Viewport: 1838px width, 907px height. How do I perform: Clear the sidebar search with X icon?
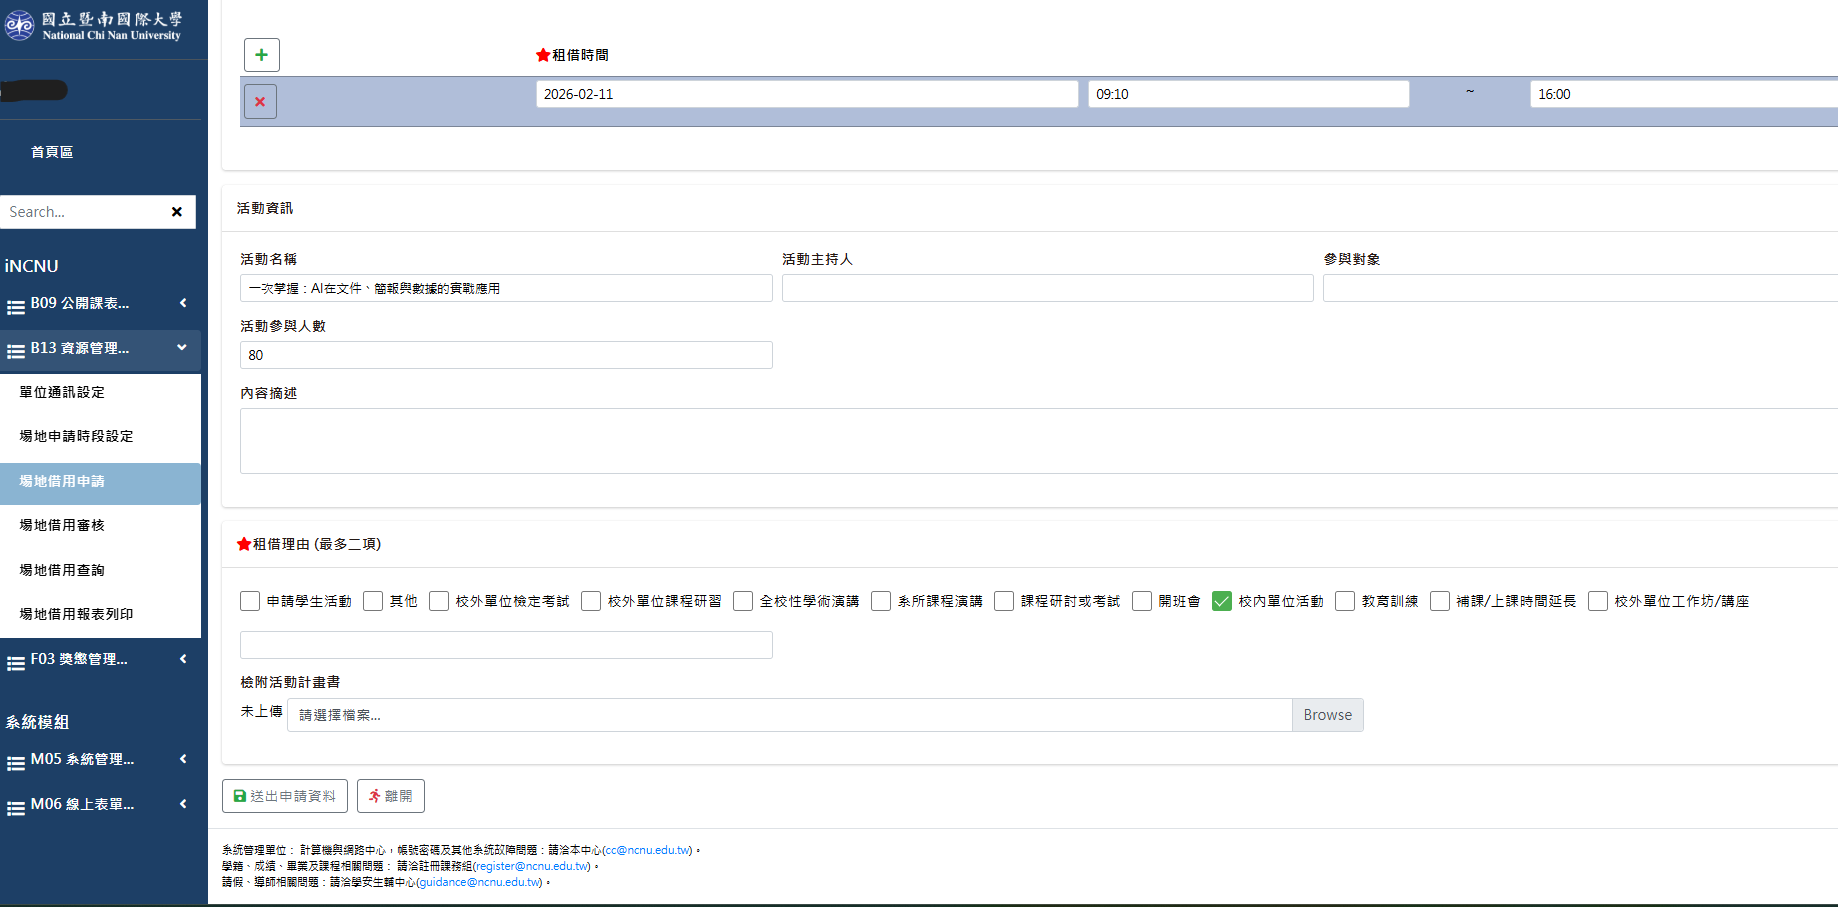[x=177, y=212]
